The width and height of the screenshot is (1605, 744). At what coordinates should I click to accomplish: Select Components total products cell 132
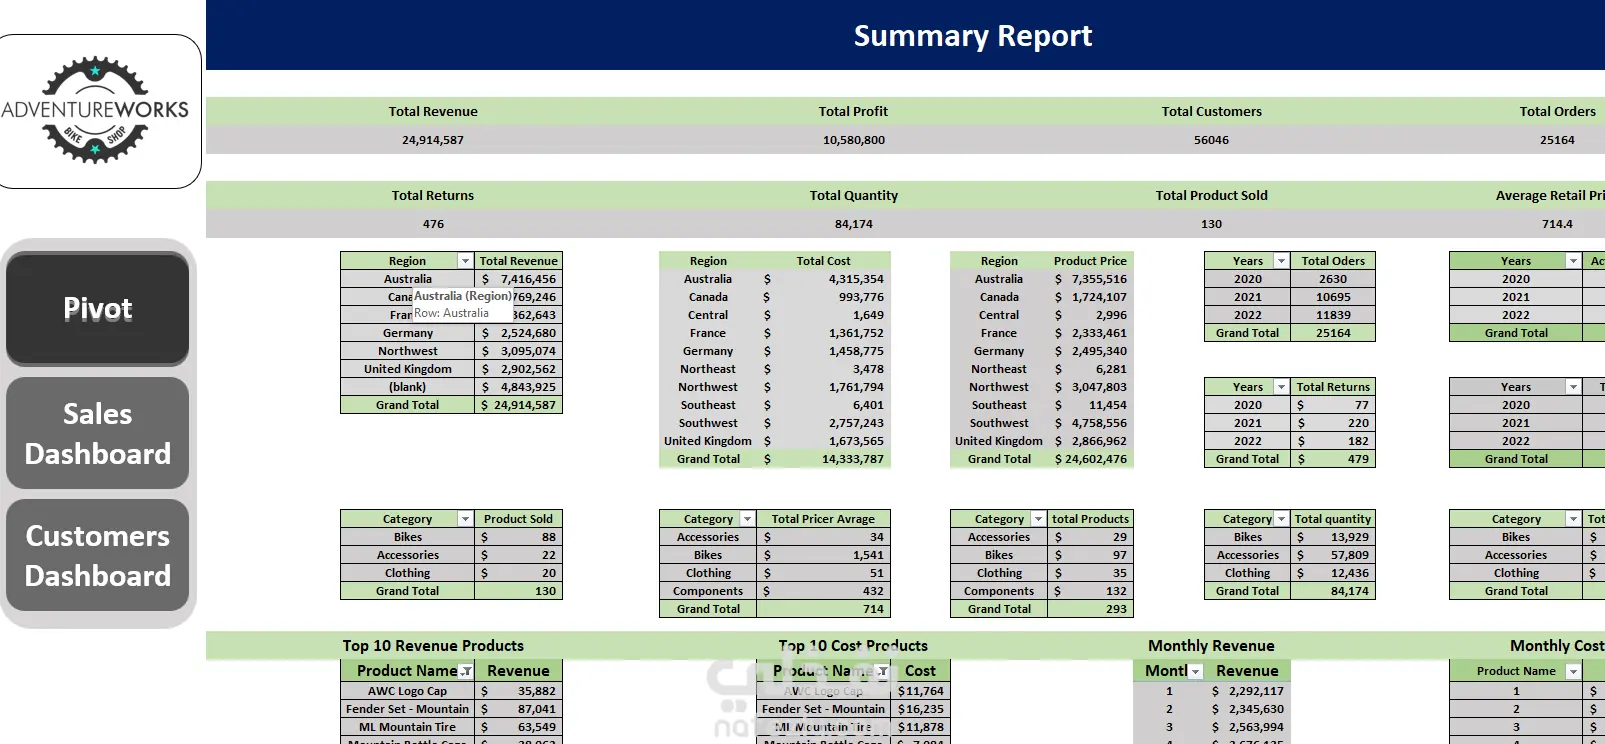pos(1090,591)
